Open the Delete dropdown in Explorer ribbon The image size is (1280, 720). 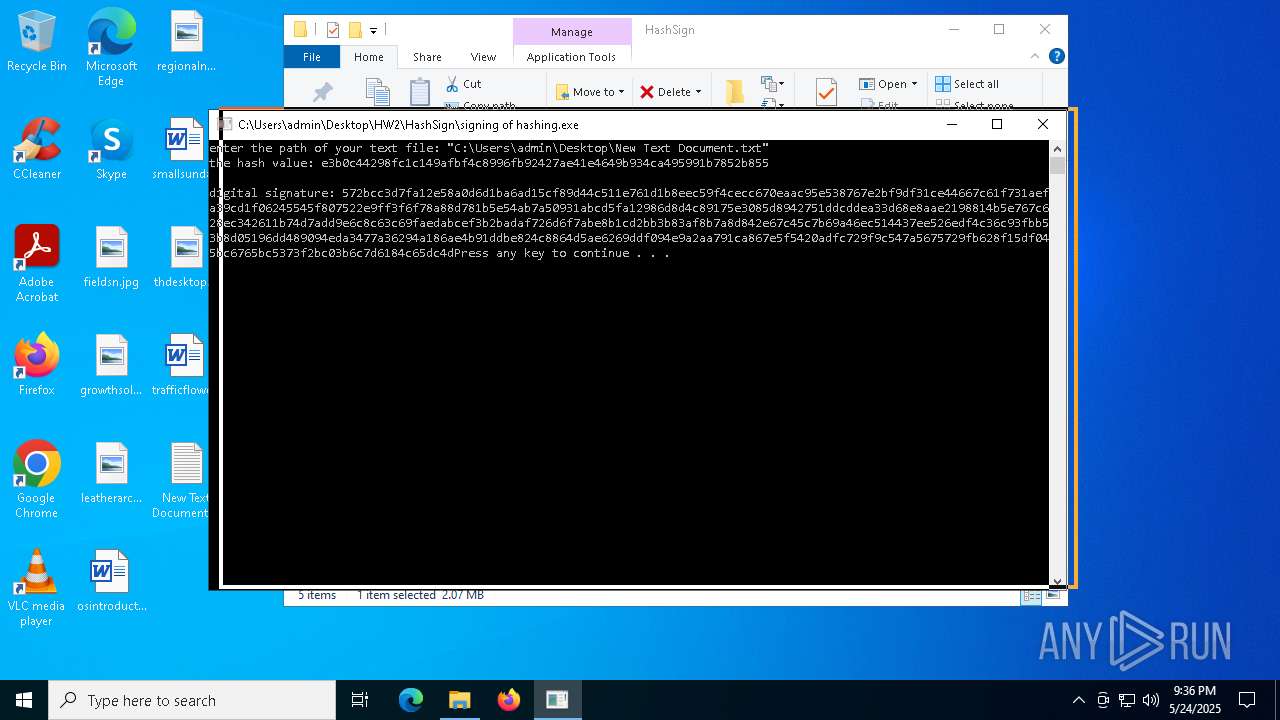coord(671,92)
